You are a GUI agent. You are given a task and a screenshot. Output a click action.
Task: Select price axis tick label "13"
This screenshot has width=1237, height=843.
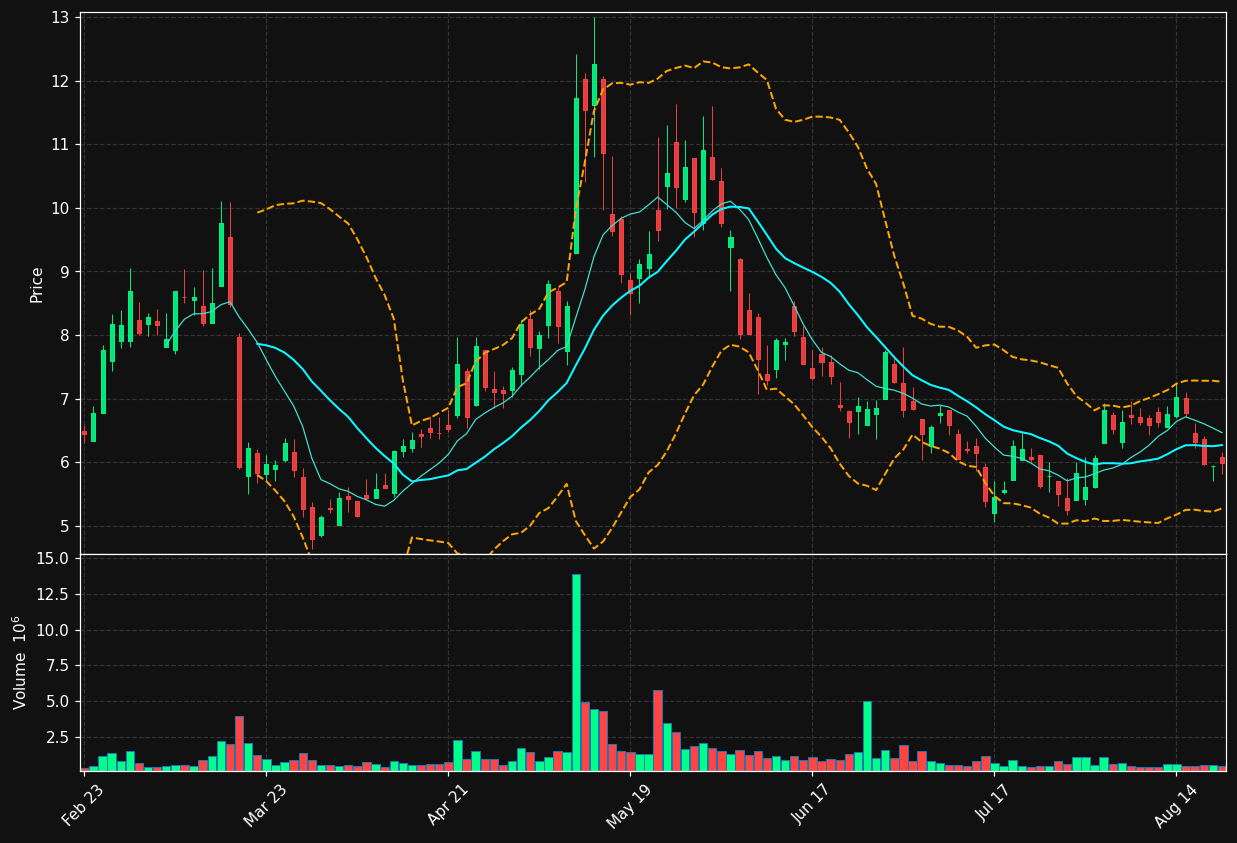pos(59,17)
